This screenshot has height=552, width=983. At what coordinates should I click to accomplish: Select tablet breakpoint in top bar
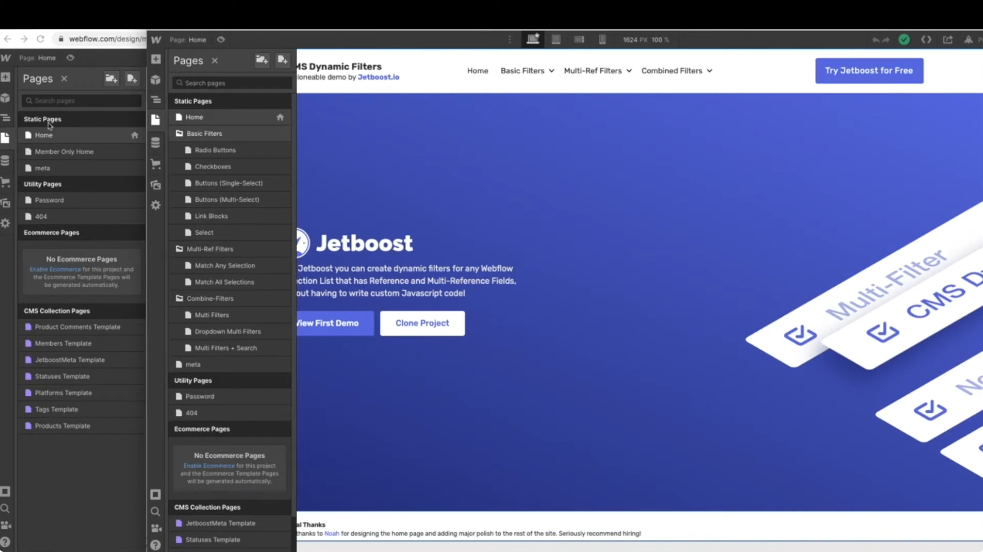pos(555,39)
